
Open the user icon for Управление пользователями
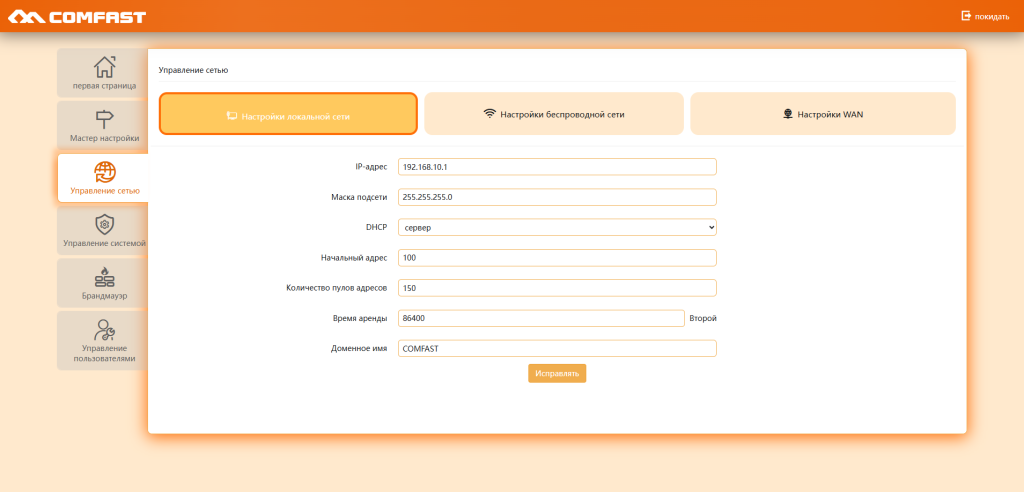(x=104, y=330)
